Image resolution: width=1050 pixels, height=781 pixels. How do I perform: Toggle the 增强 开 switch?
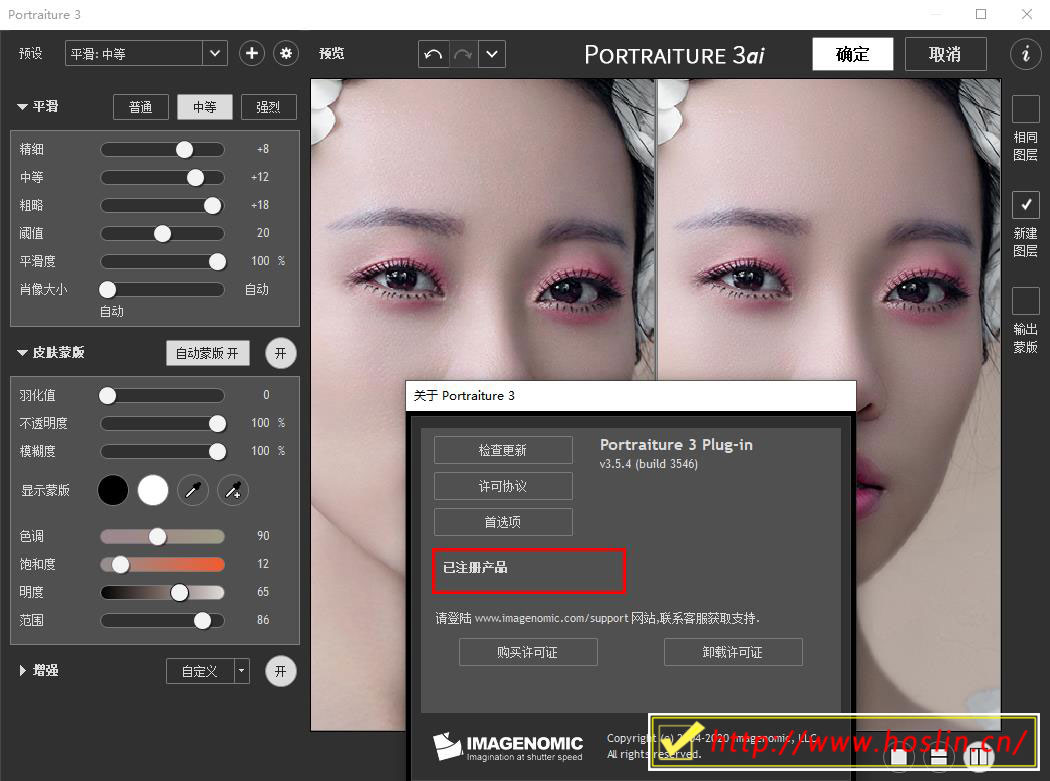tap(281, 671)
